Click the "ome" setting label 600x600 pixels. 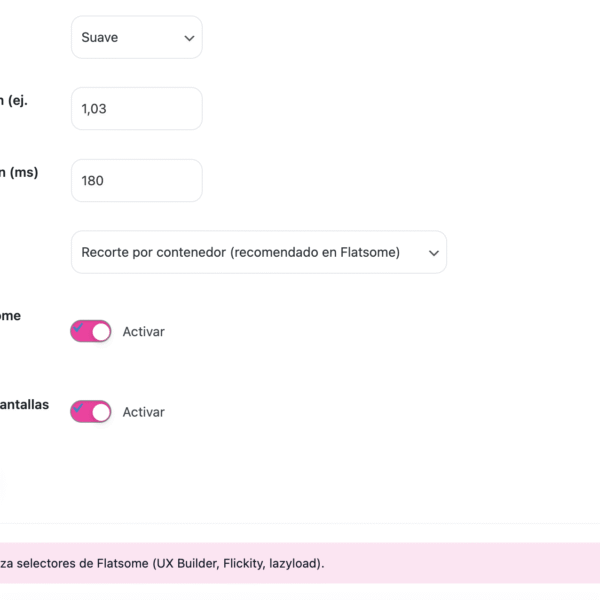pyautogui.click(x=10, y=316)
